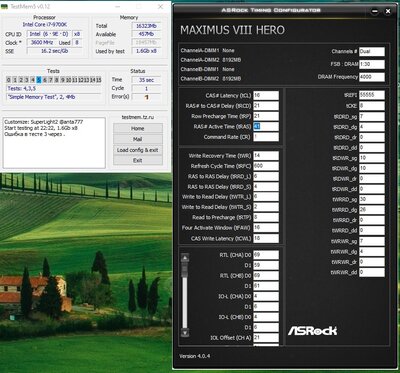The image size is (400, 373).
Task: Click the ASRock logo
Action: point(312,331)
